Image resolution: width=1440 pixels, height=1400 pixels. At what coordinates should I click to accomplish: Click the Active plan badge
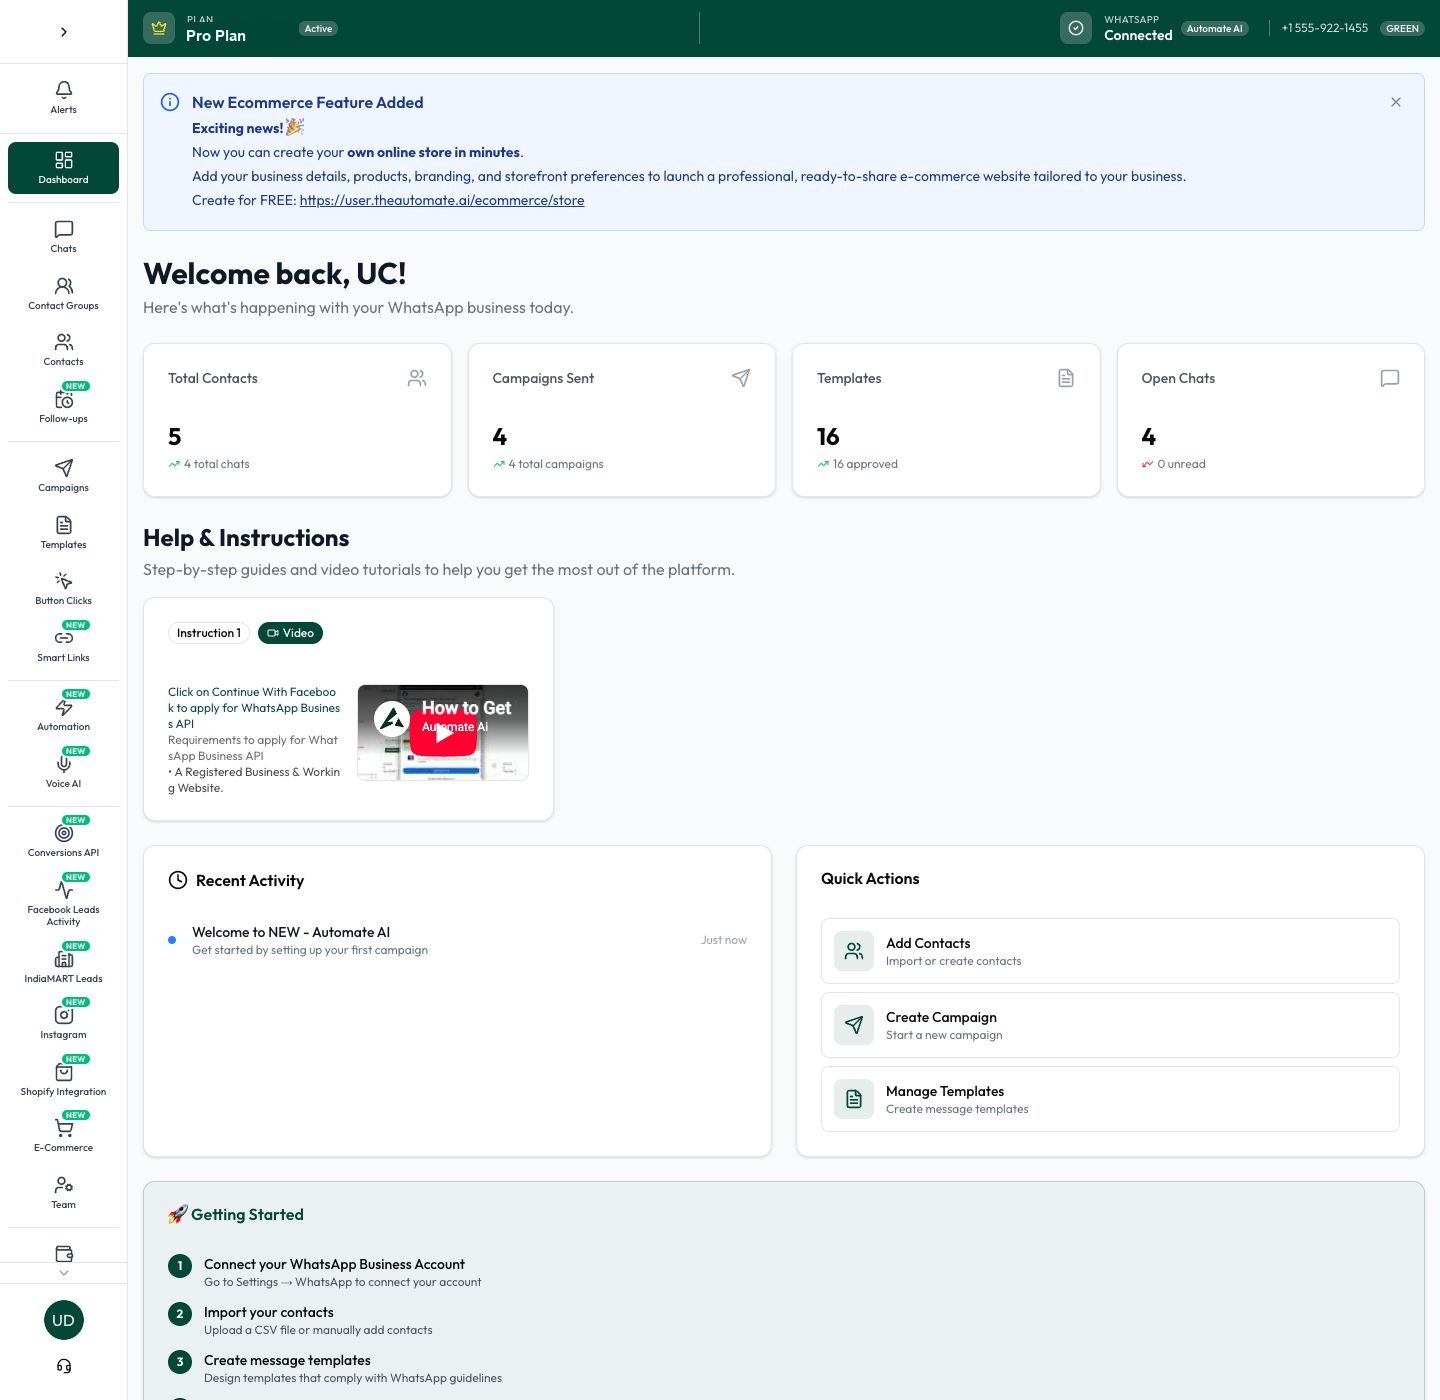point(318,28)
